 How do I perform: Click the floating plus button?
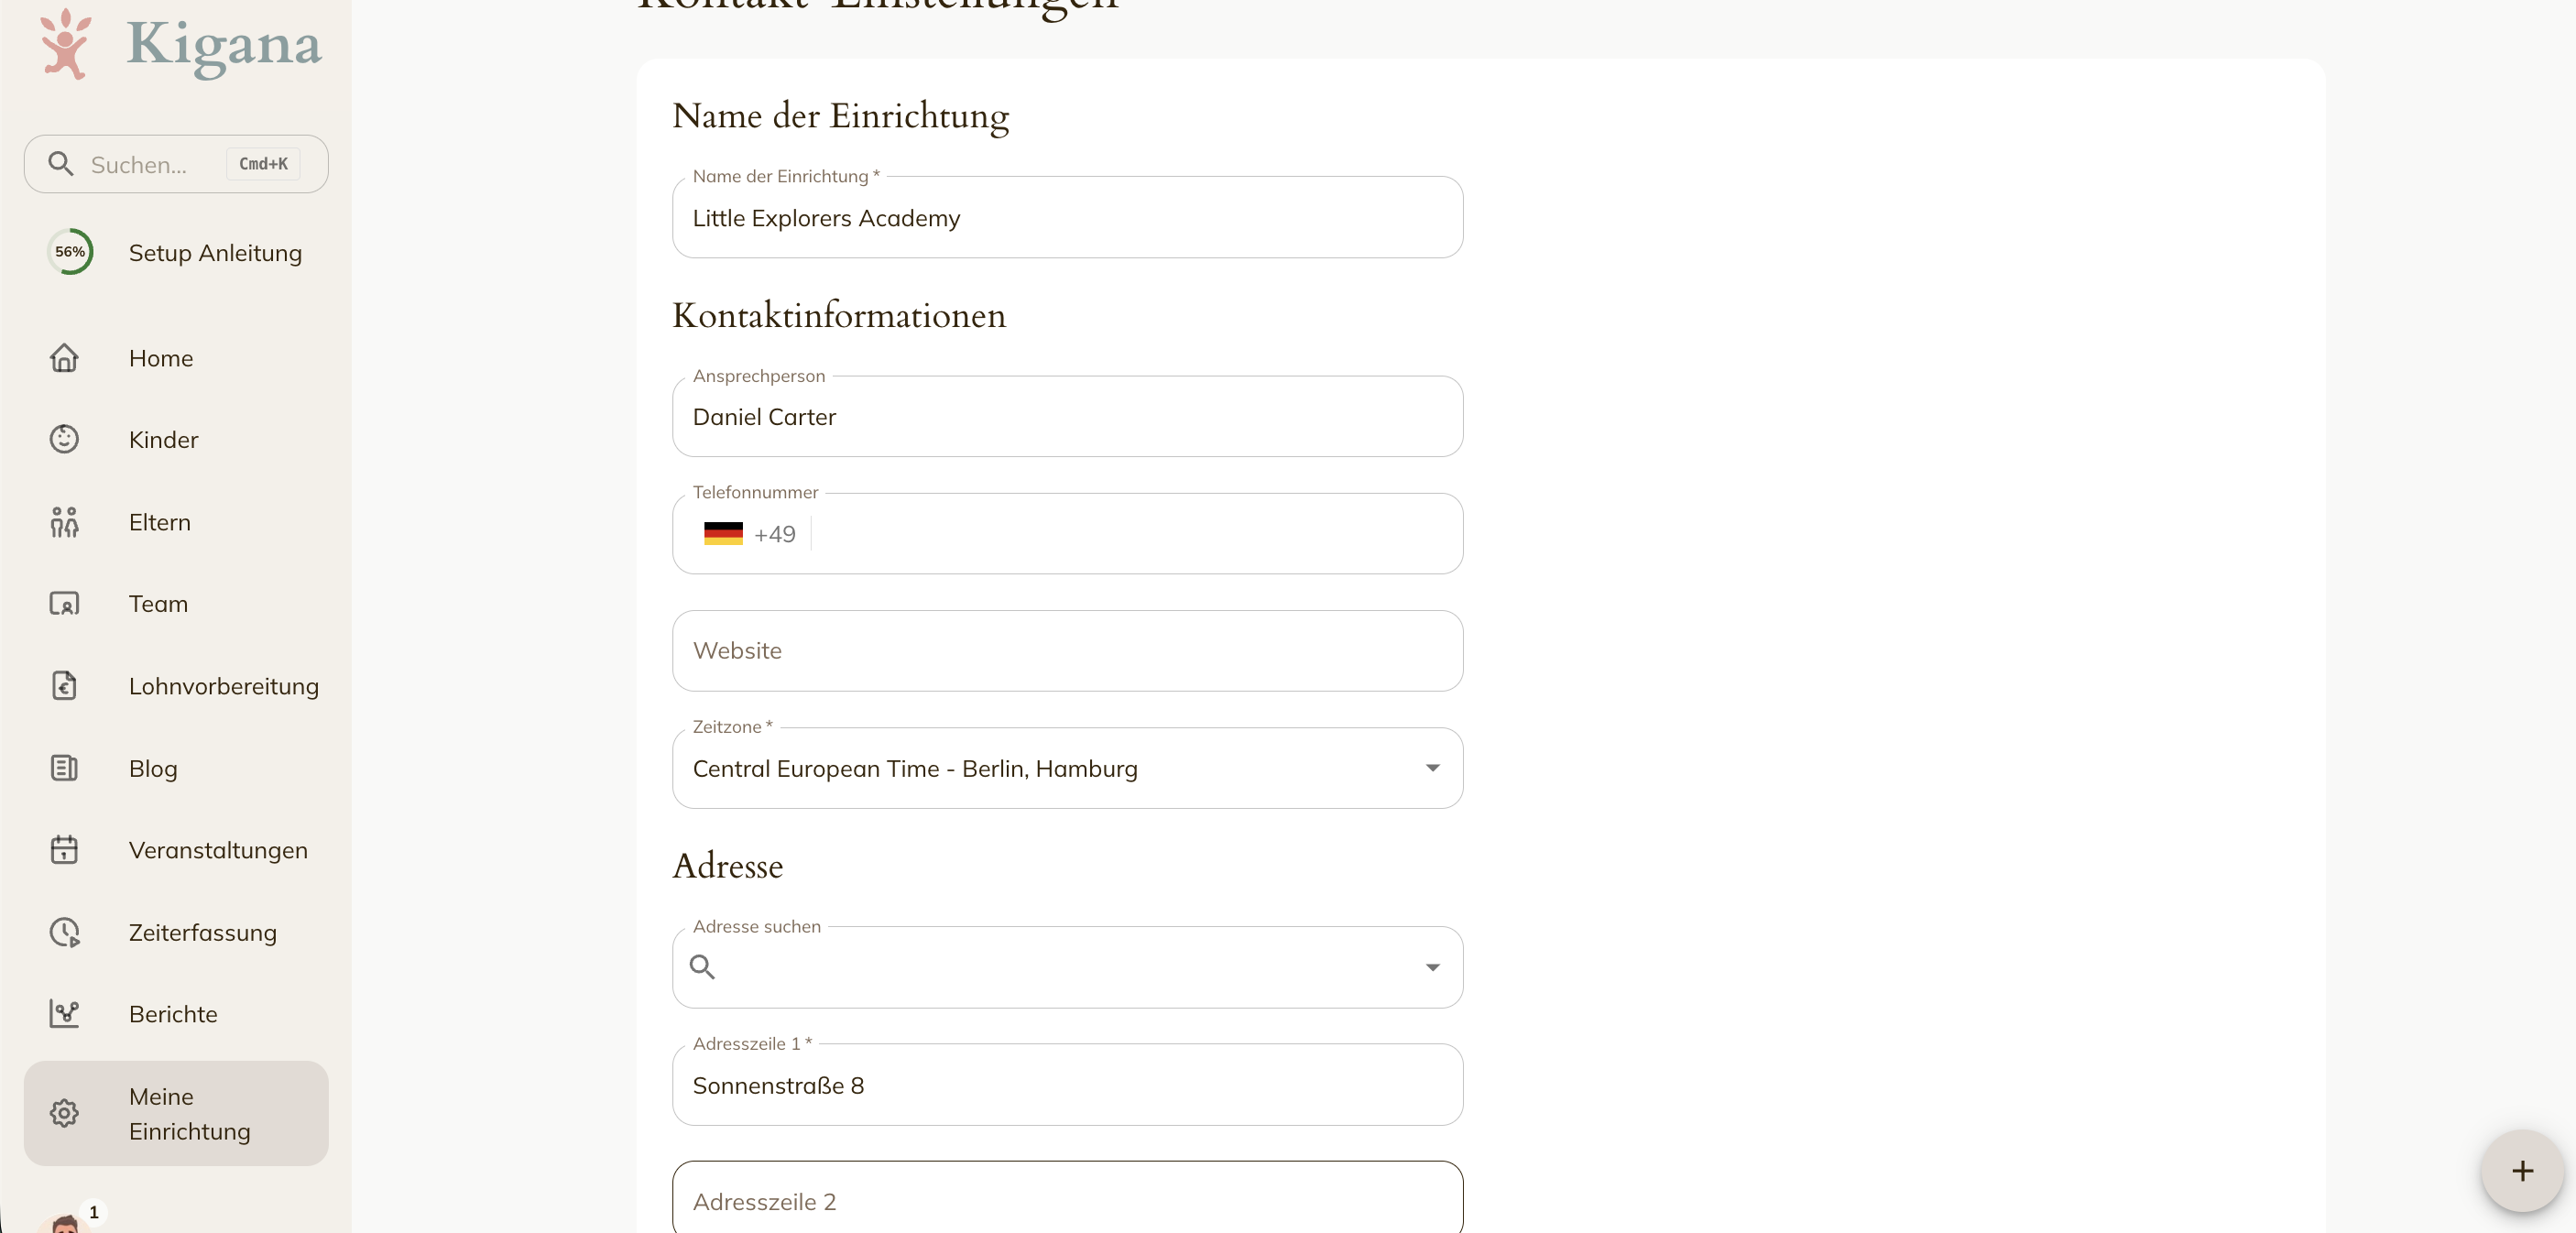coord(2522,1171)
